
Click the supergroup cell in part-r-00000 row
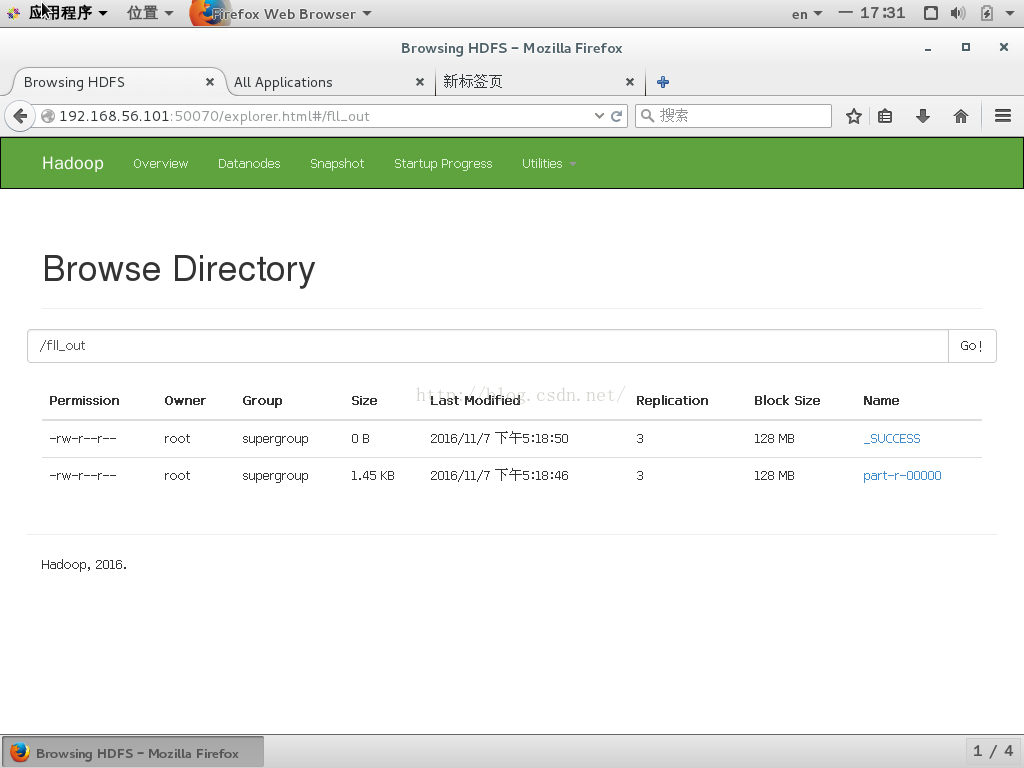pyautogui.click(x=275, y=476)
